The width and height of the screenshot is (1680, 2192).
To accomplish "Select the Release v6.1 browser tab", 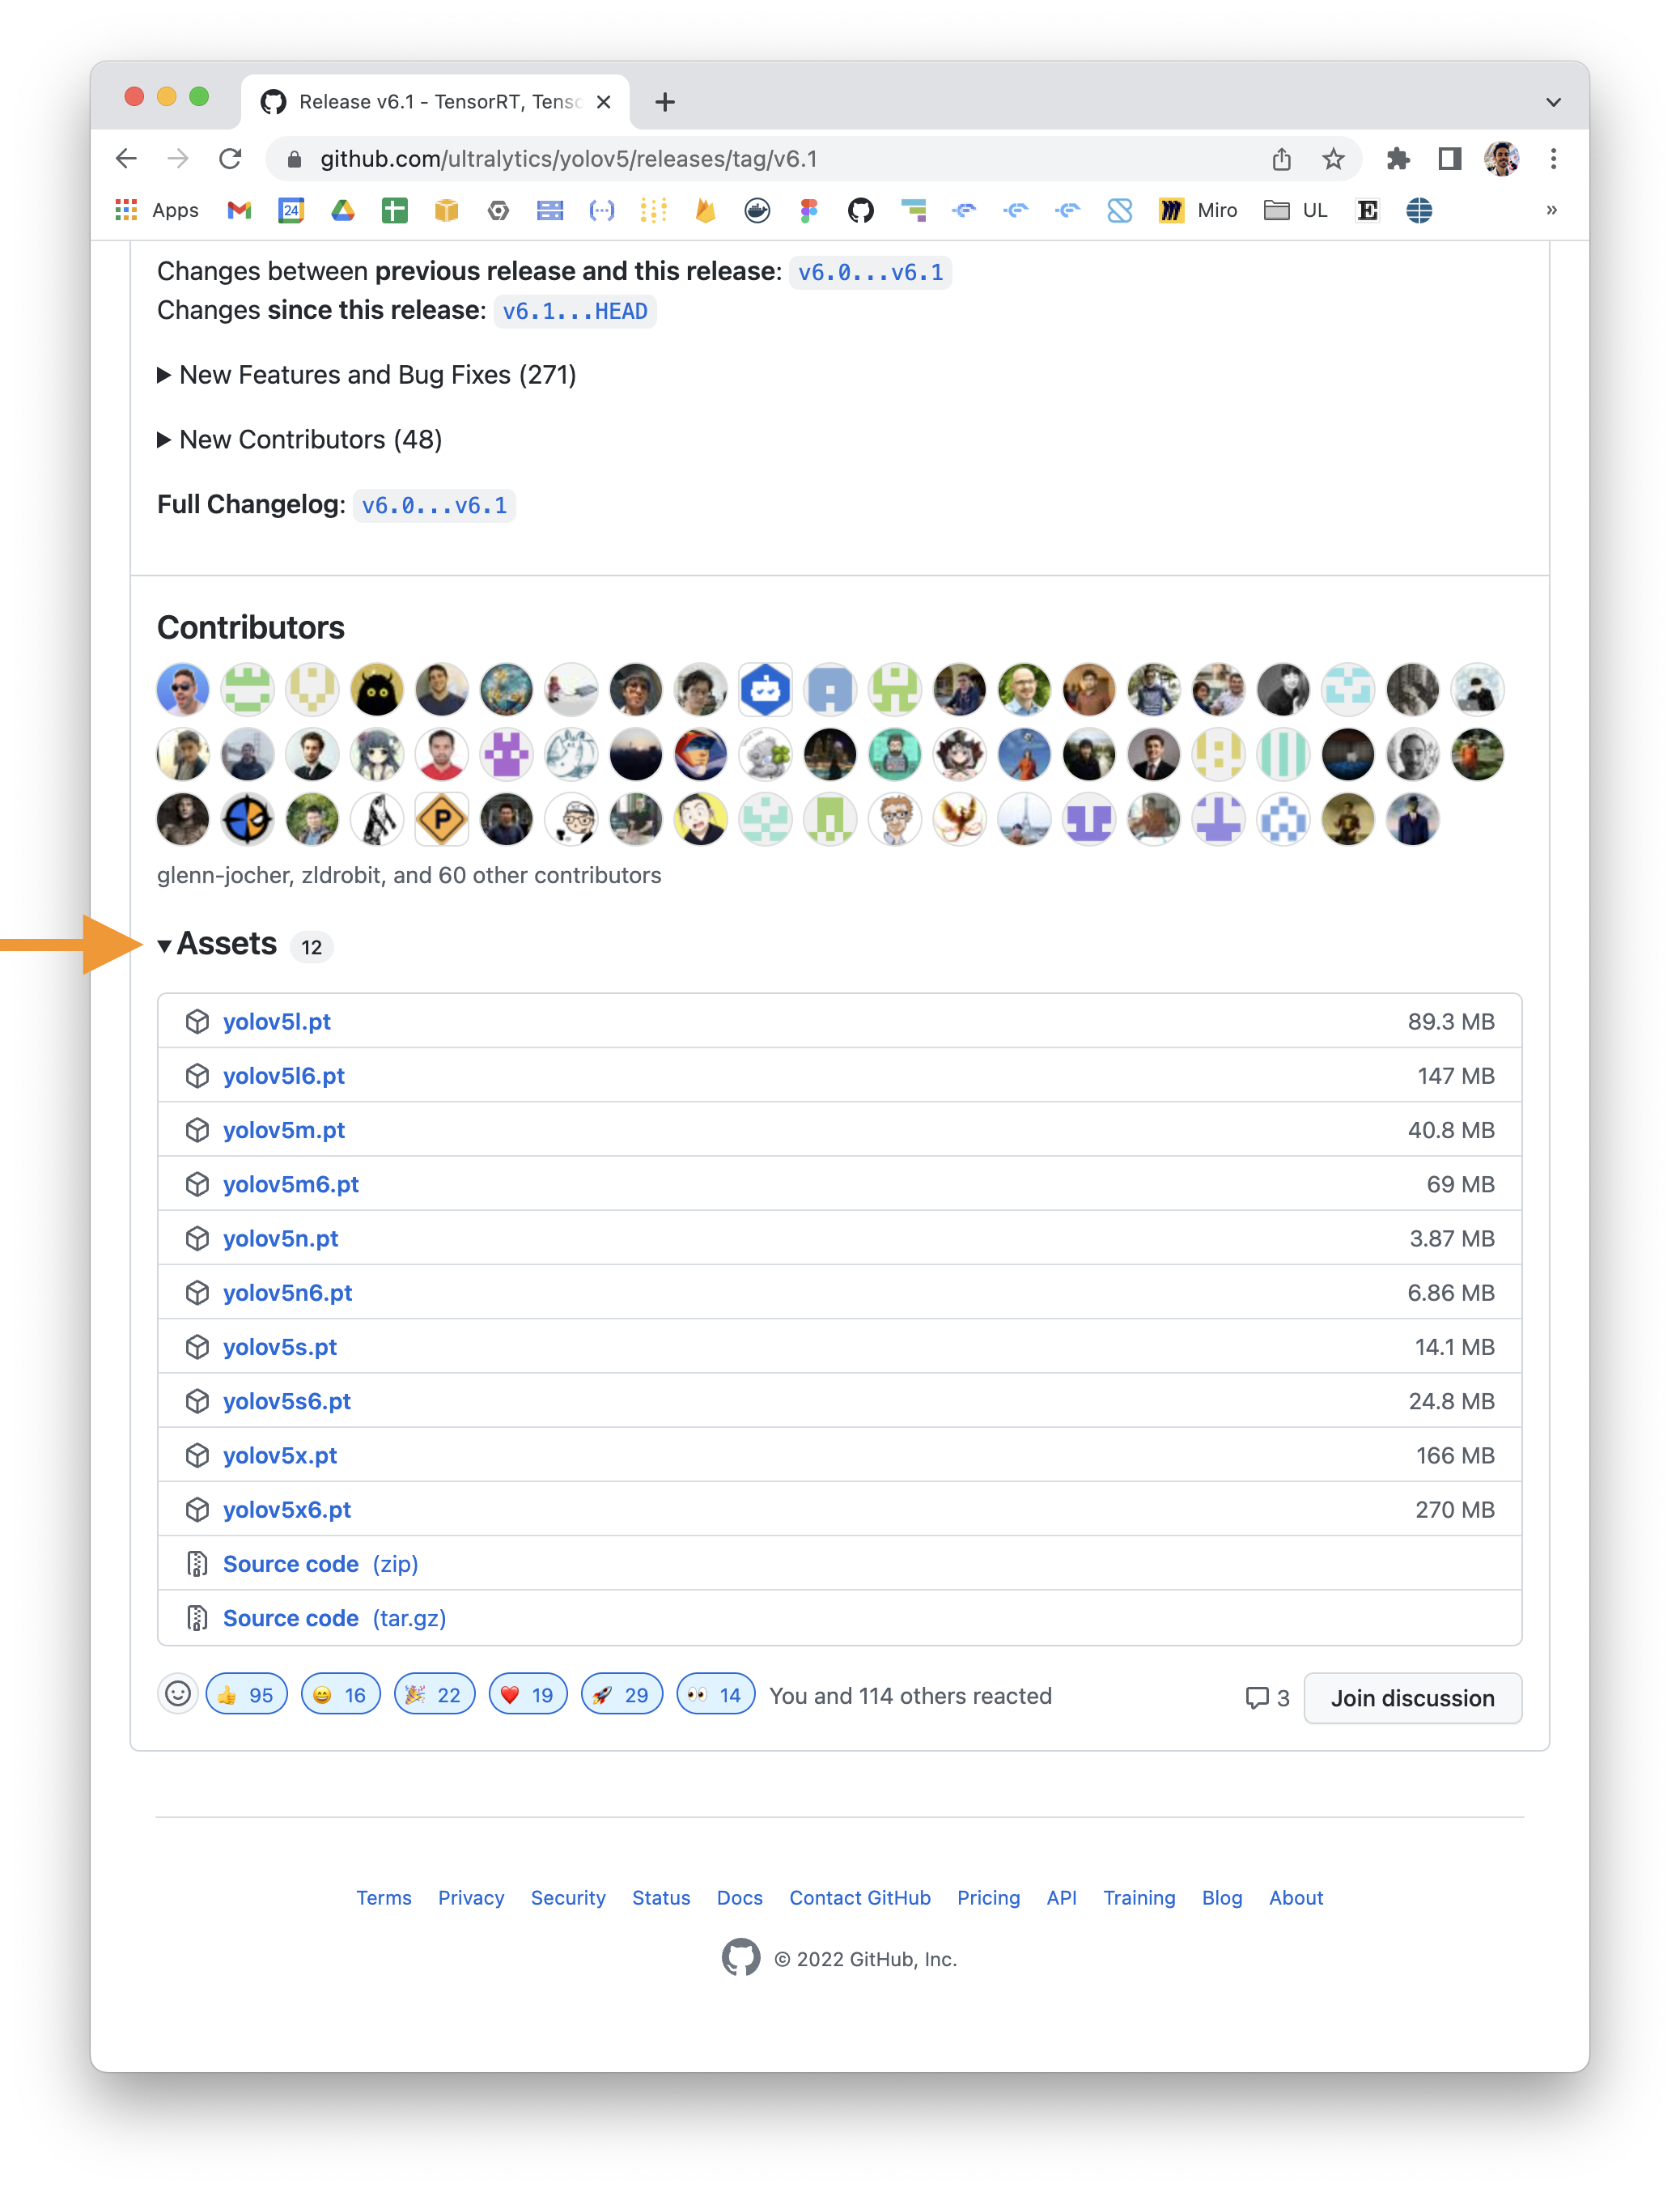I will pos(436,102).
